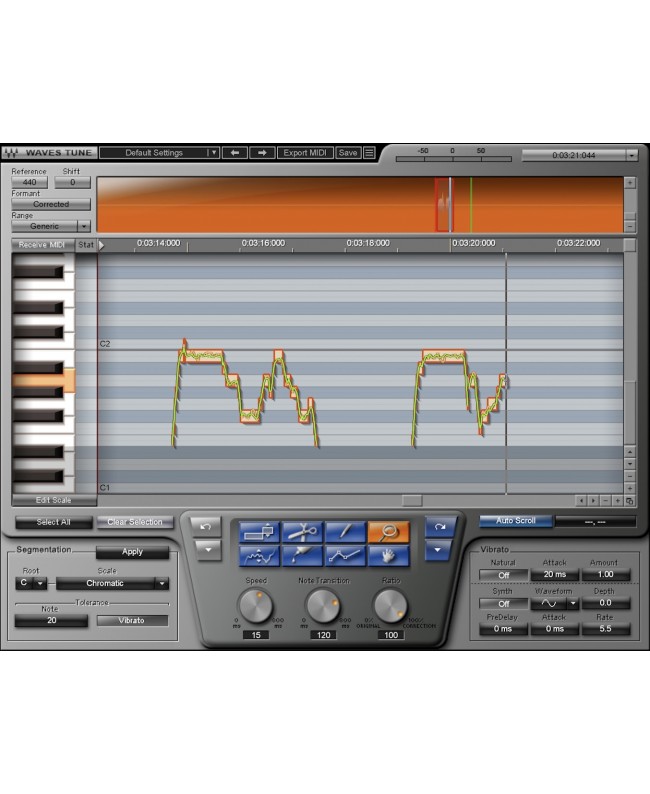Select the Line tool

click(x=345, y=556)
